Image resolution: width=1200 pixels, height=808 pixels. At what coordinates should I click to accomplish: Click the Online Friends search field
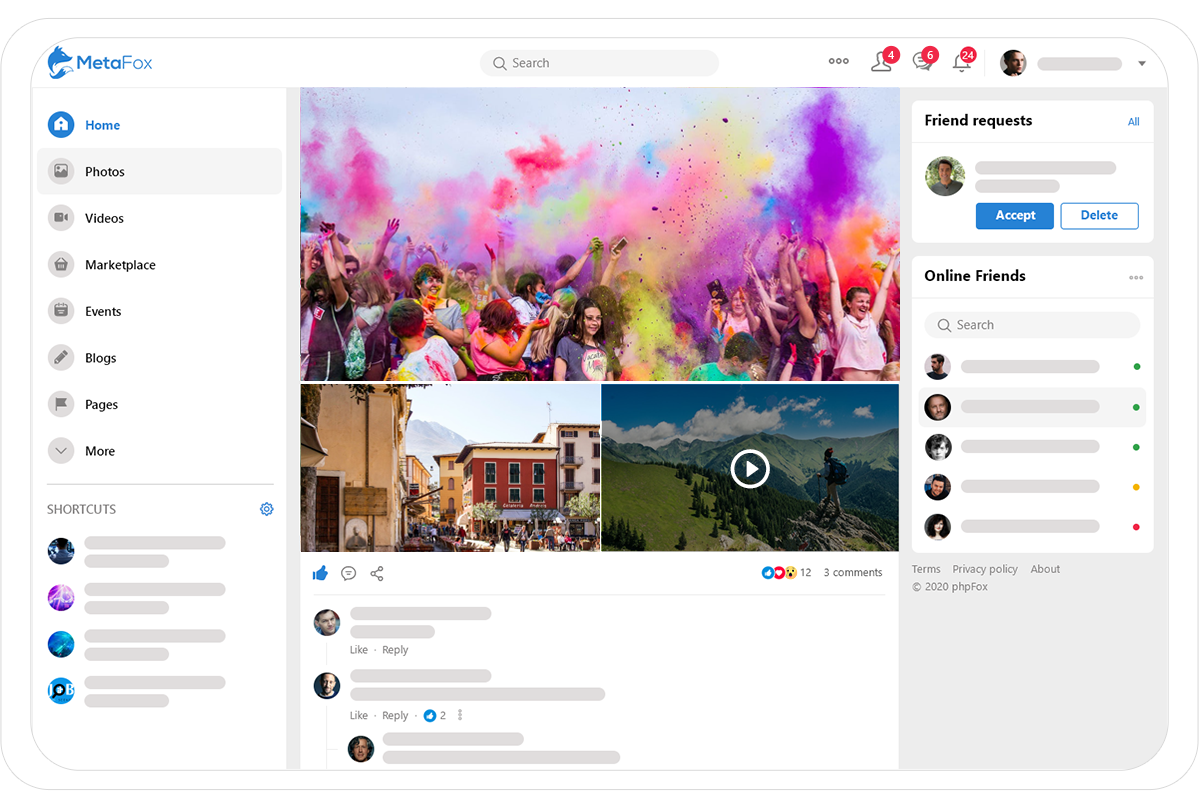pos(1032,325)
